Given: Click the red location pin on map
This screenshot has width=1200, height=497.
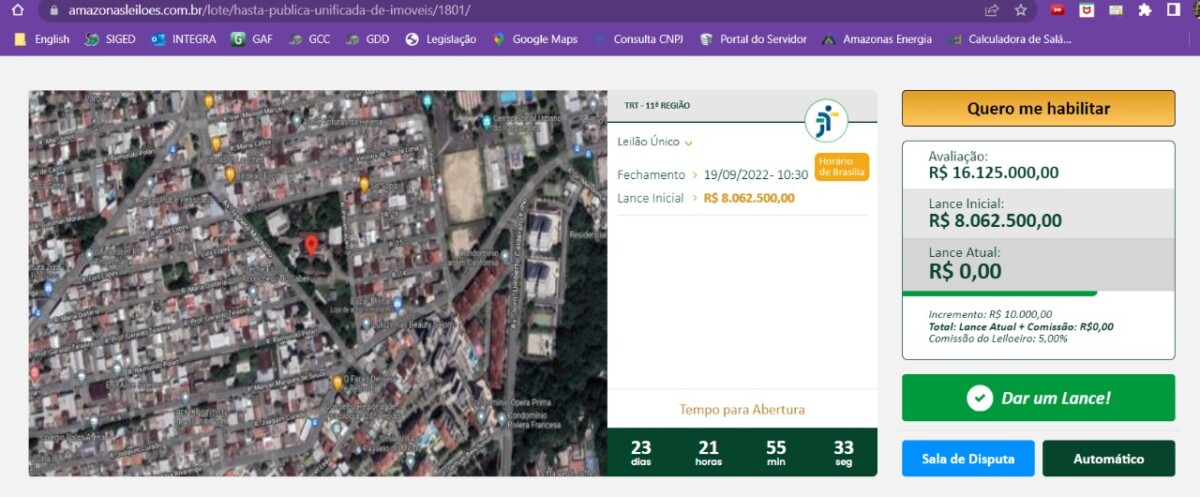Looking at the screenshot, I should 311,244.
